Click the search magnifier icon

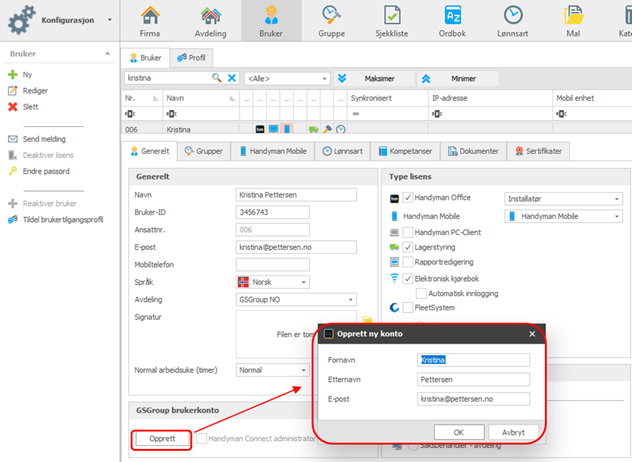tap(216, 78)
